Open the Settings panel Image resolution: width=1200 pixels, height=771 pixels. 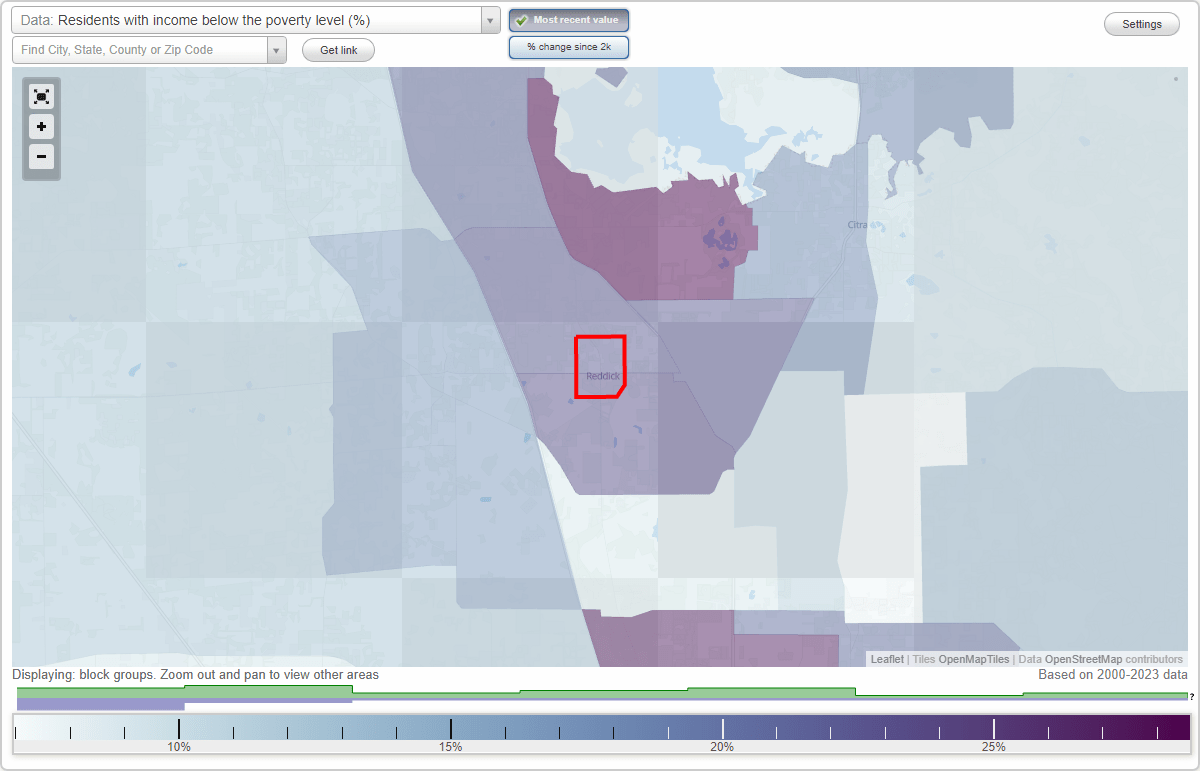[1141, 23]
